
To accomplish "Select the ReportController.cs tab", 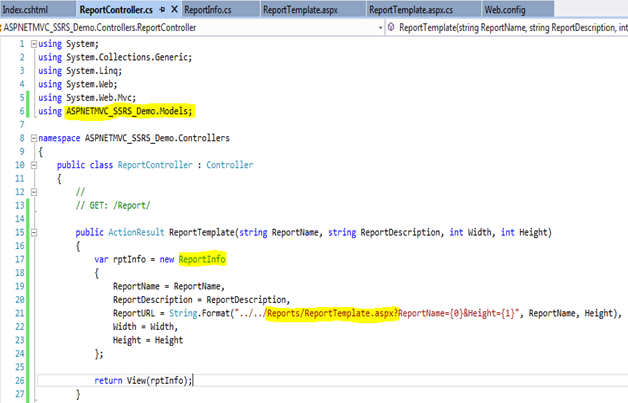I will click(116, 10).
